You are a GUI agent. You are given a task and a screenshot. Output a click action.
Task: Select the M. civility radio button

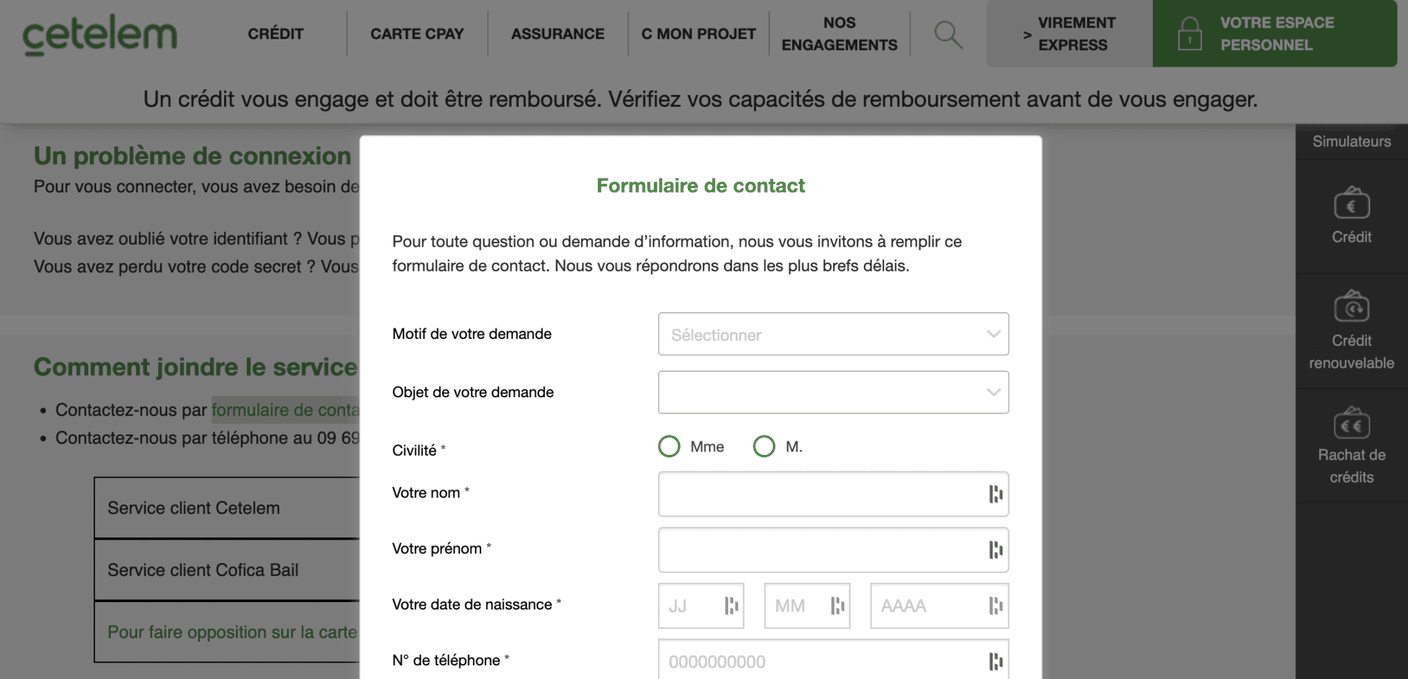click(x=764, y=446)
